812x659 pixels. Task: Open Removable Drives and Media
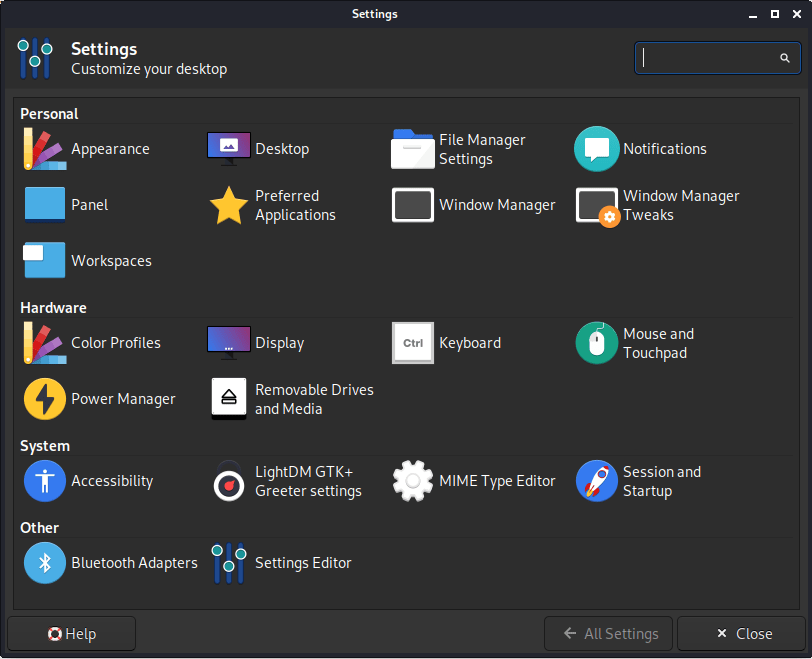(x=229, y=399)
